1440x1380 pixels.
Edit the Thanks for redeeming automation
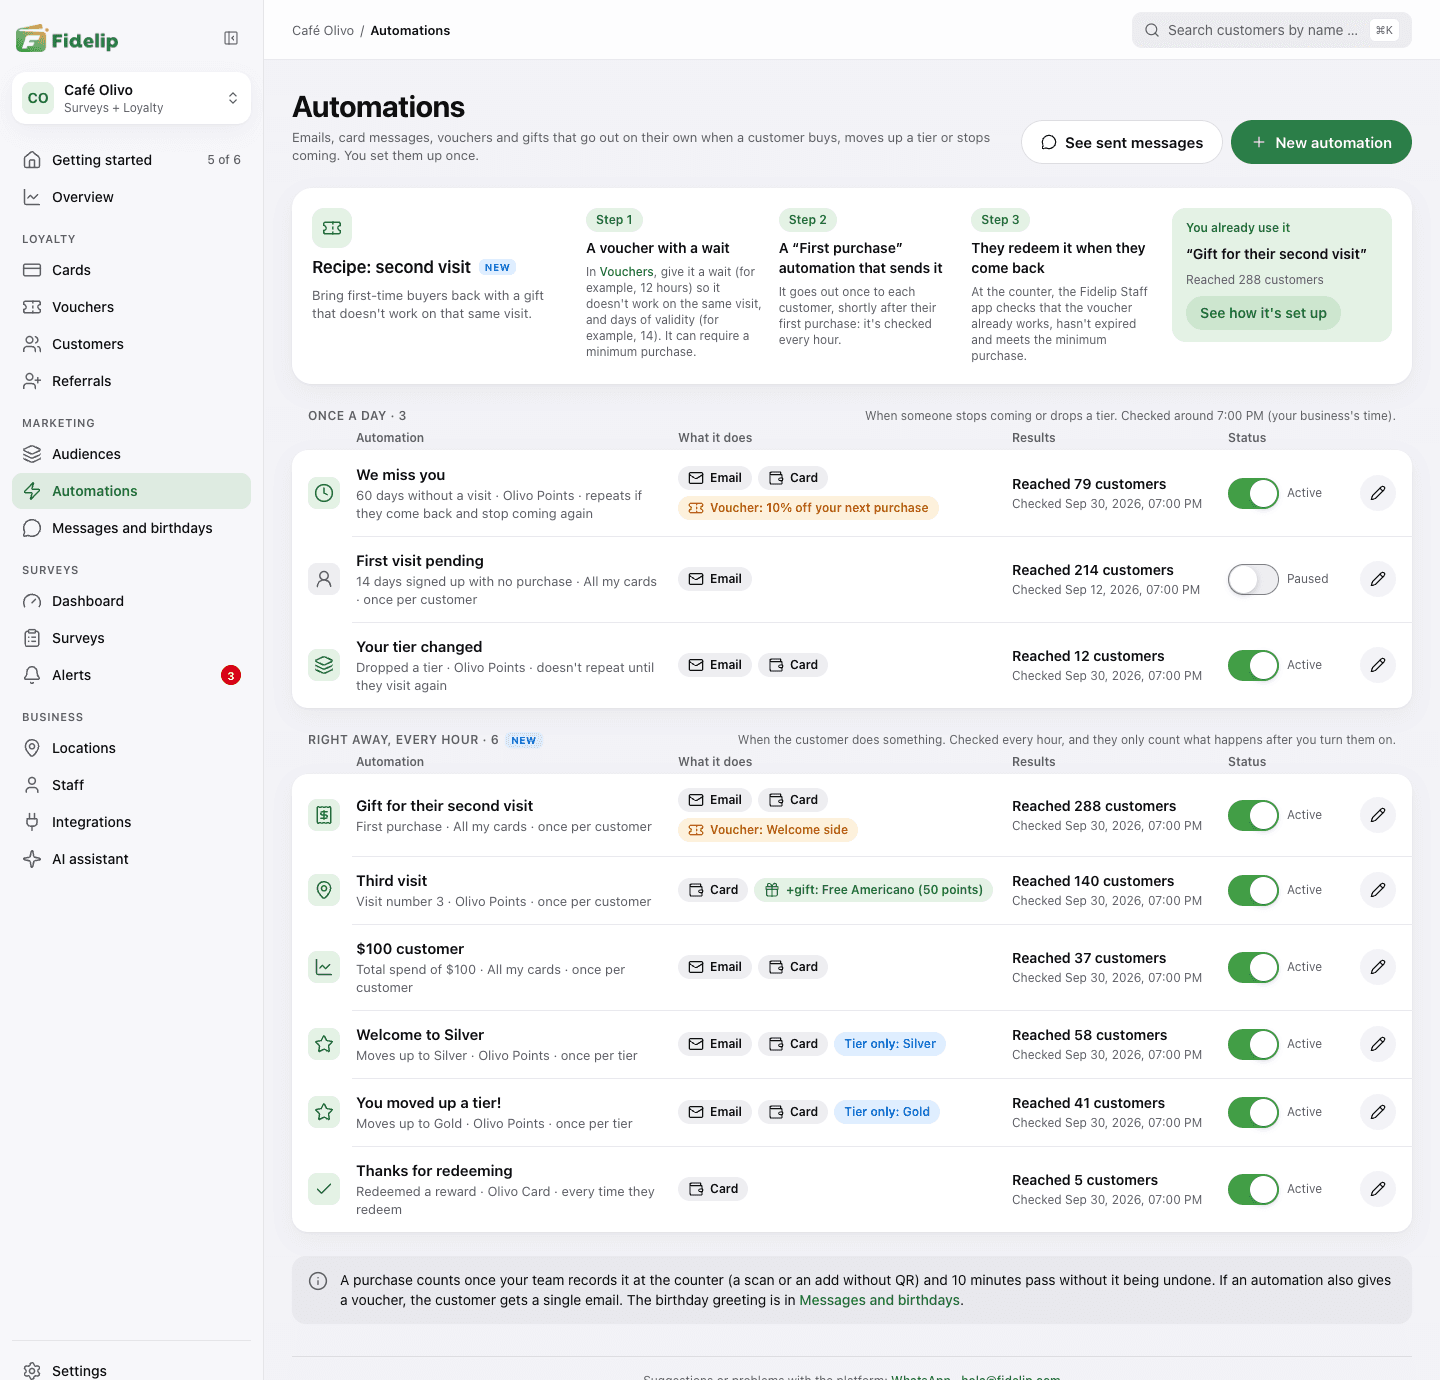pos(1378,1189)
